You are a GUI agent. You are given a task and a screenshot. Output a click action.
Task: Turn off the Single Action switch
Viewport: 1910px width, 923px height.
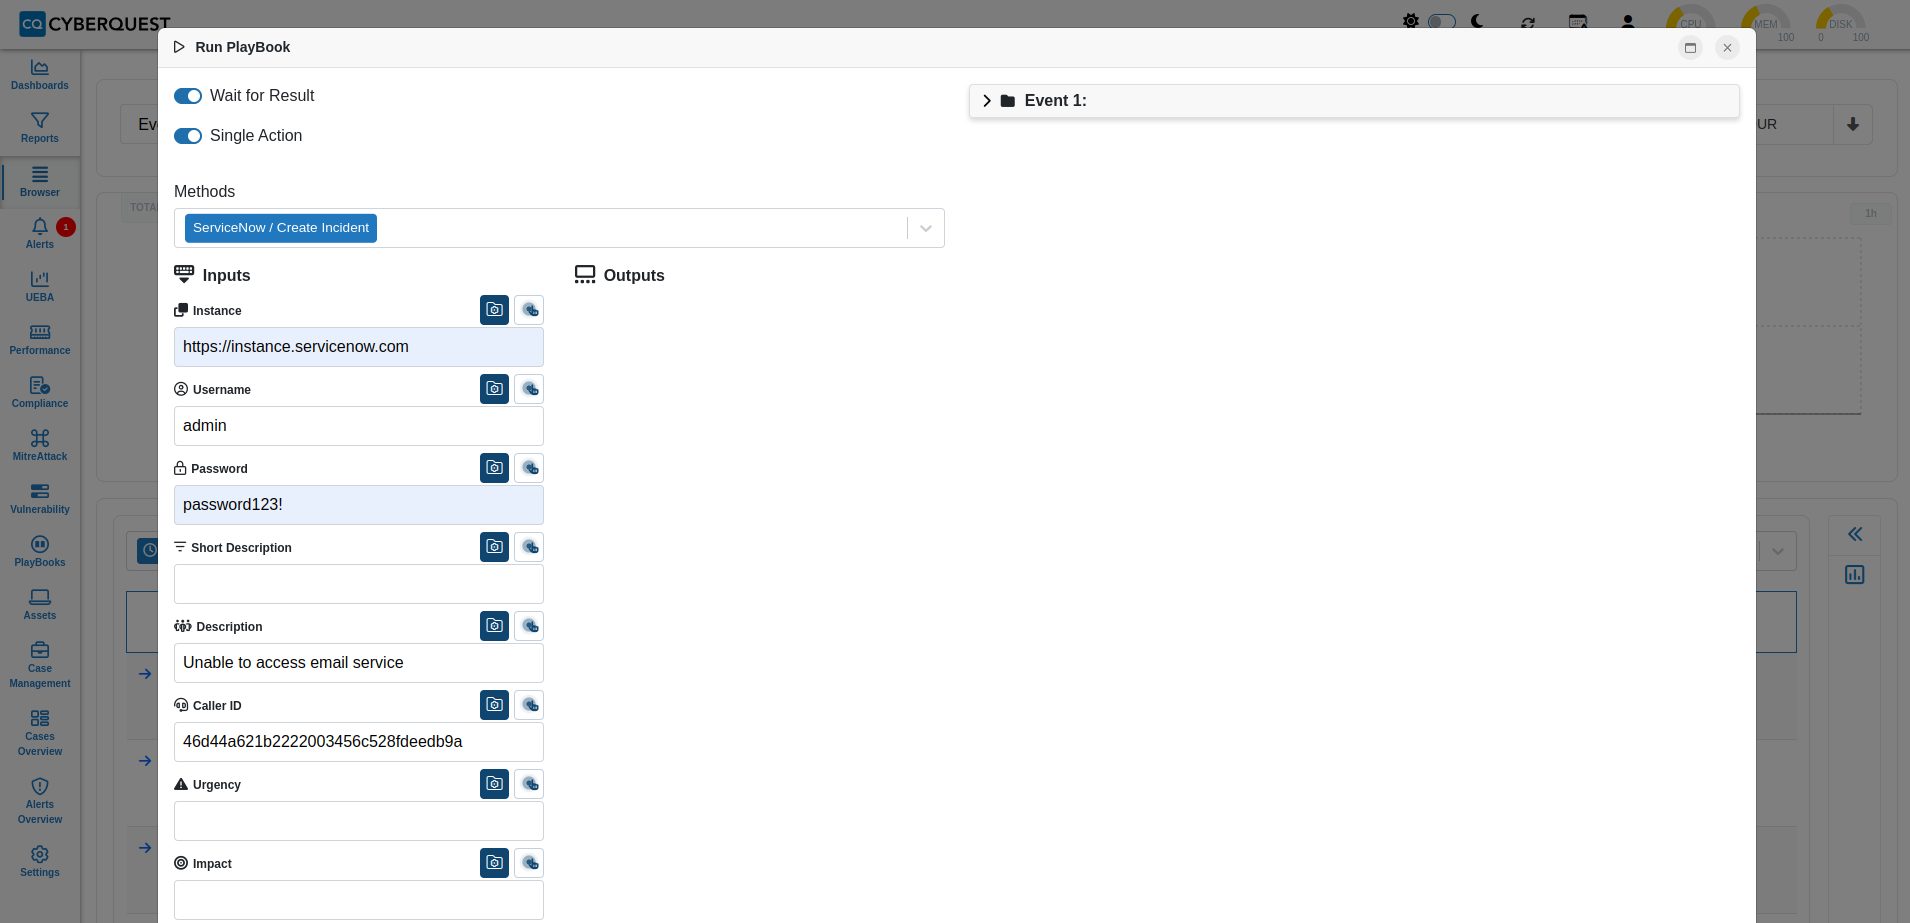(188, 136)
